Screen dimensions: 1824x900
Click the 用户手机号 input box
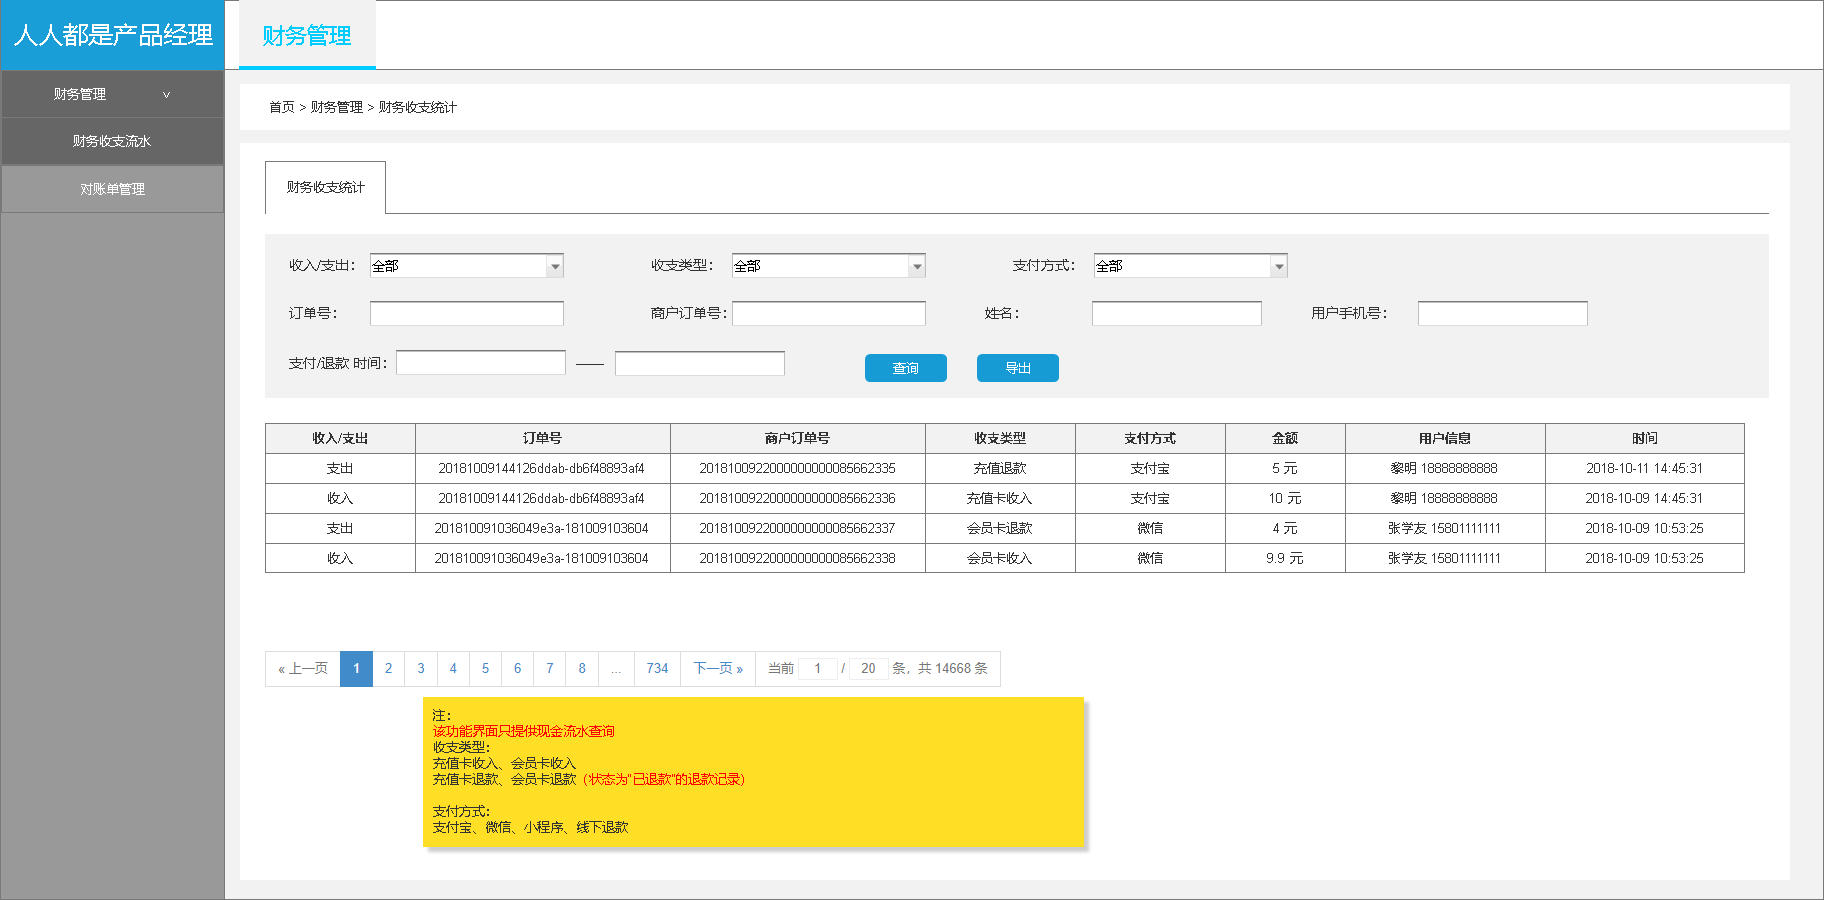1501,312
